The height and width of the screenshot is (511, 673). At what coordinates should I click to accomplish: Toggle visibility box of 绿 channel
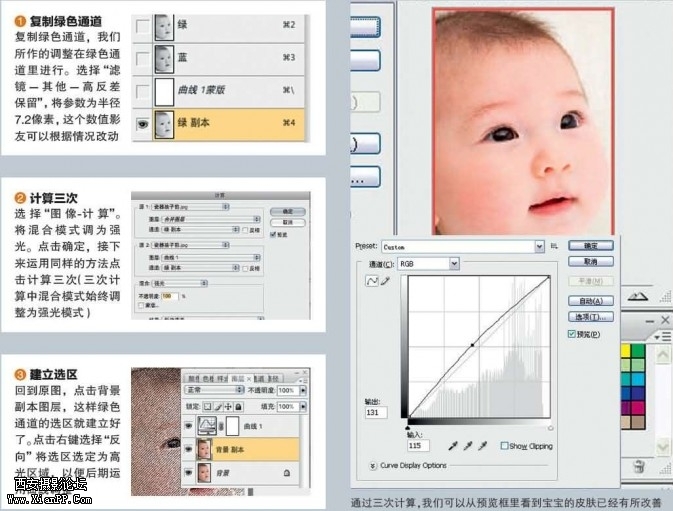142,26
